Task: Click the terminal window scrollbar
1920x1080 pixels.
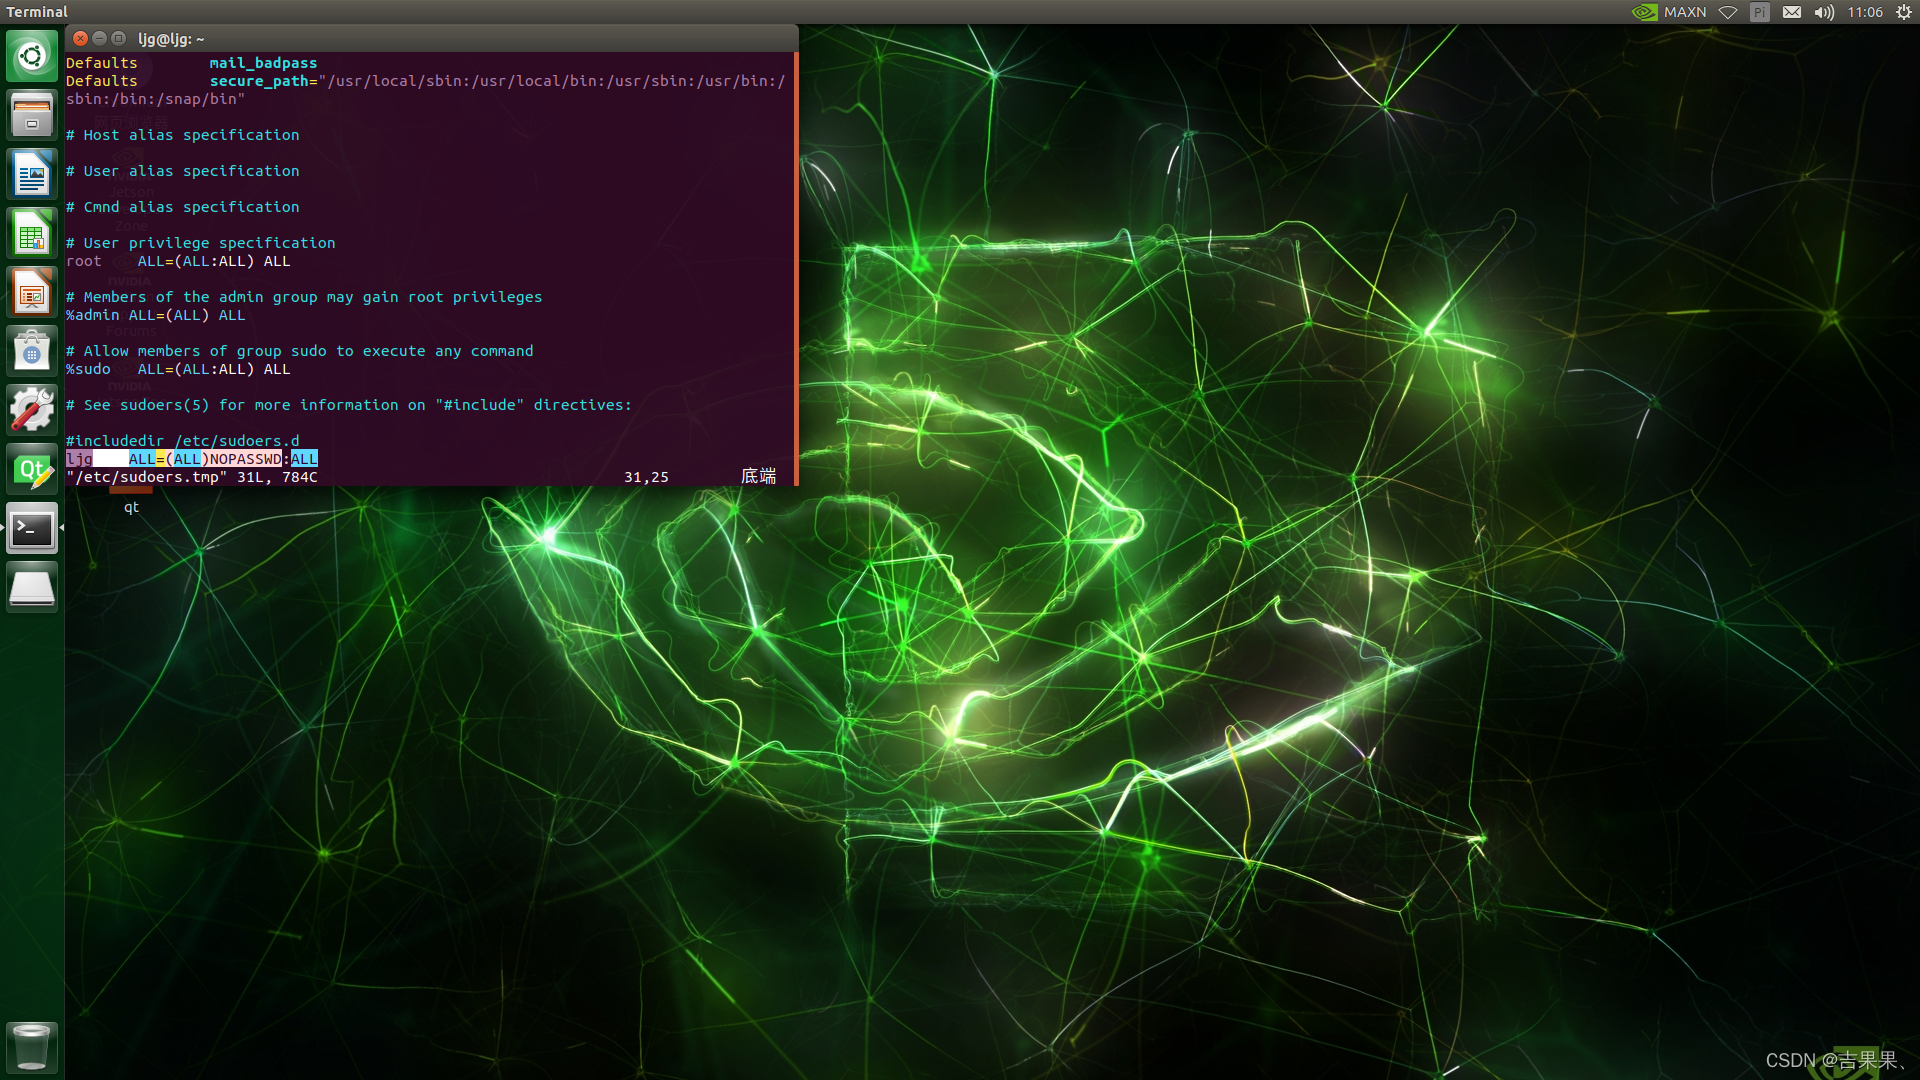Action: pyautogui.click(x=796, y=268)
